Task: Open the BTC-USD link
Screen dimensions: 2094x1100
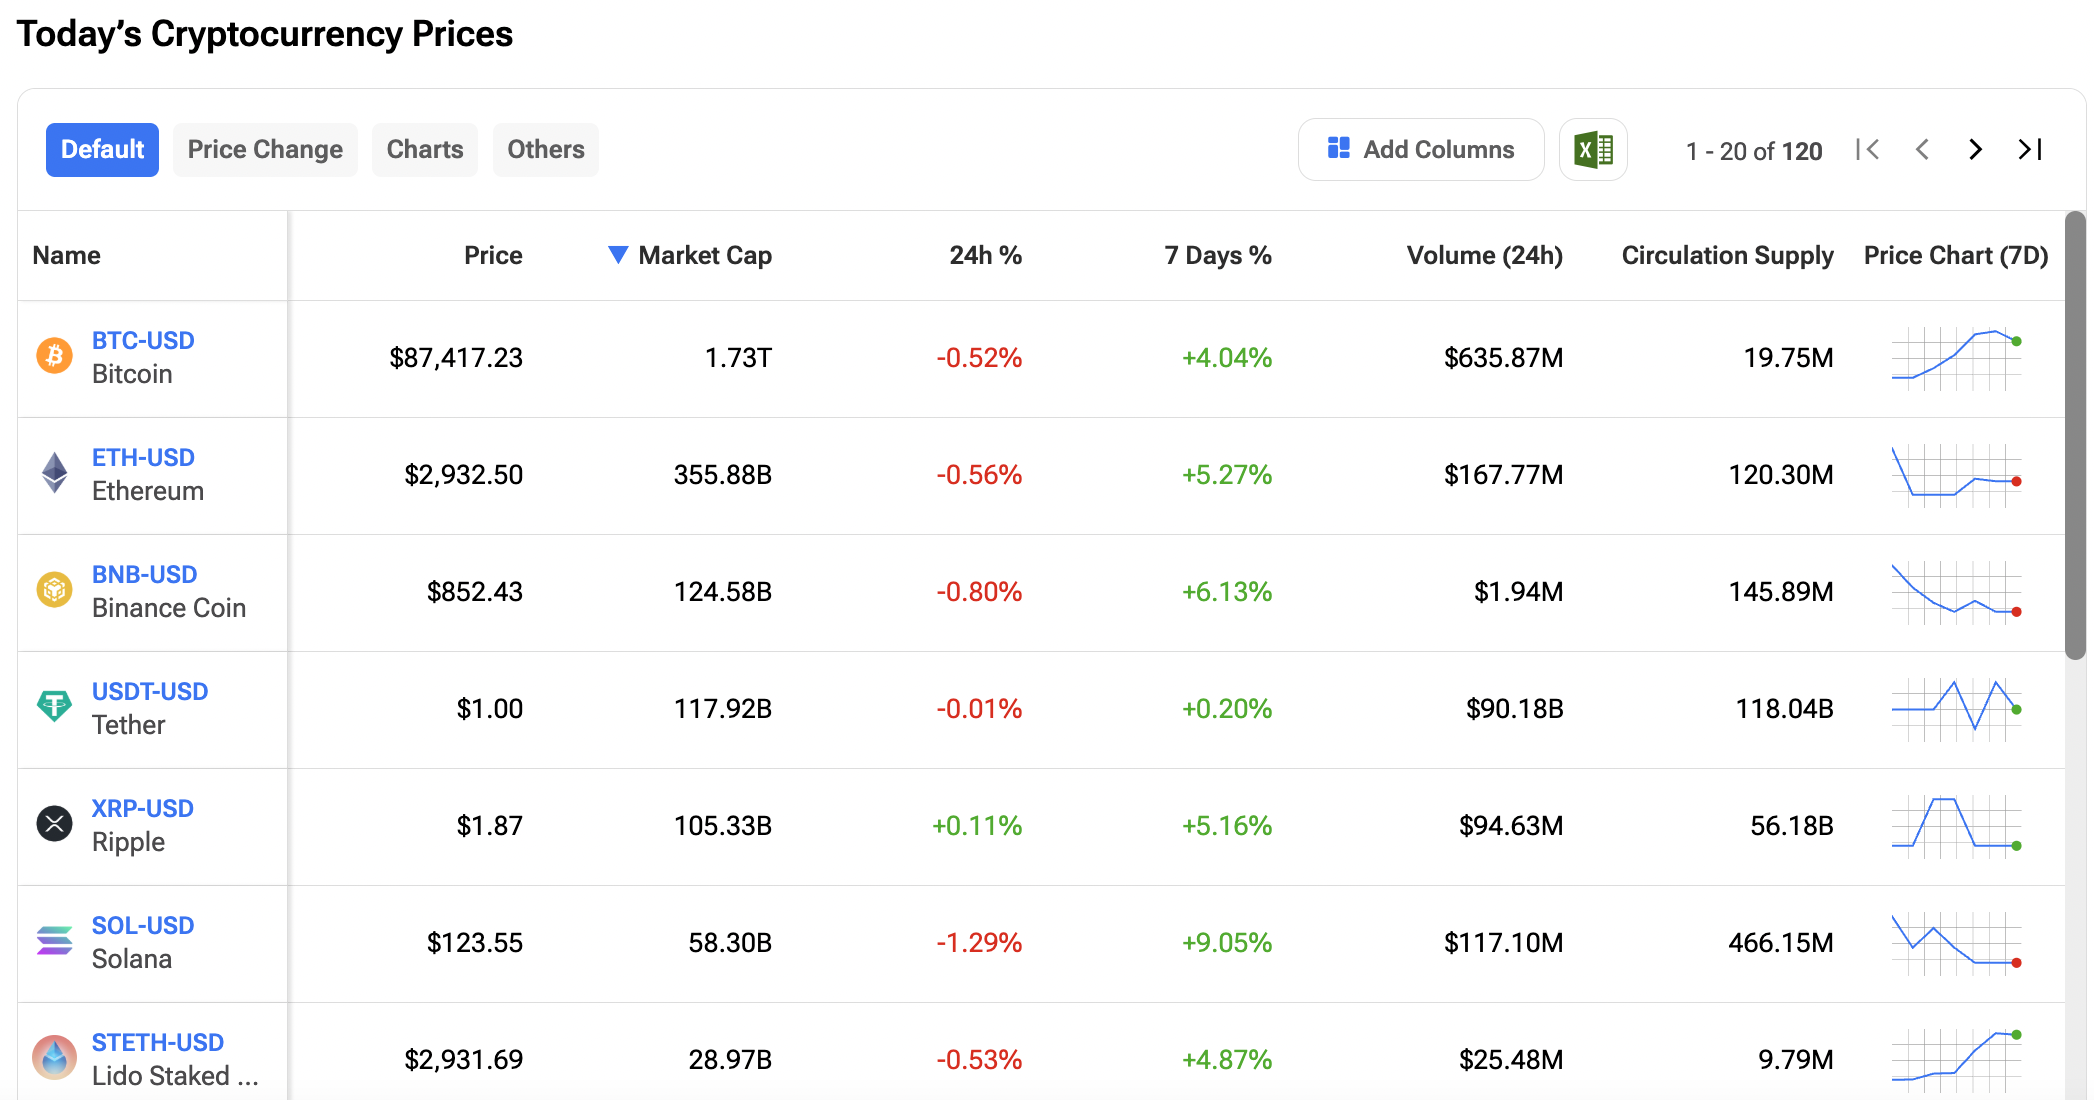Action: point(143,341)
